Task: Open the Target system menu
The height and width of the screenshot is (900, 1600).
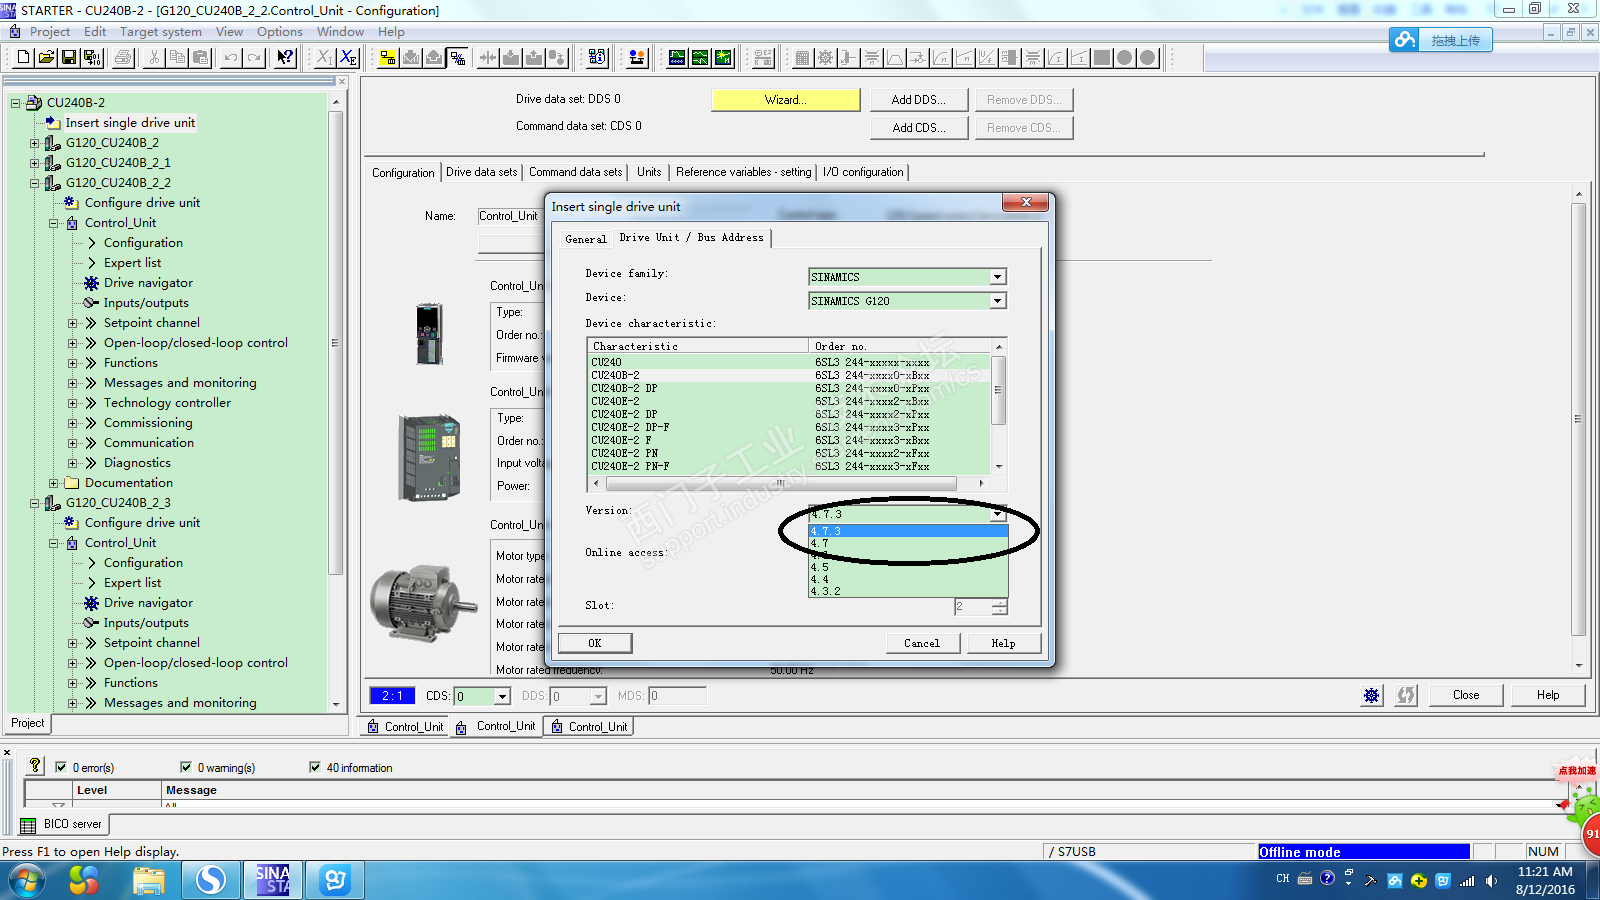Action: click(161, 32)
